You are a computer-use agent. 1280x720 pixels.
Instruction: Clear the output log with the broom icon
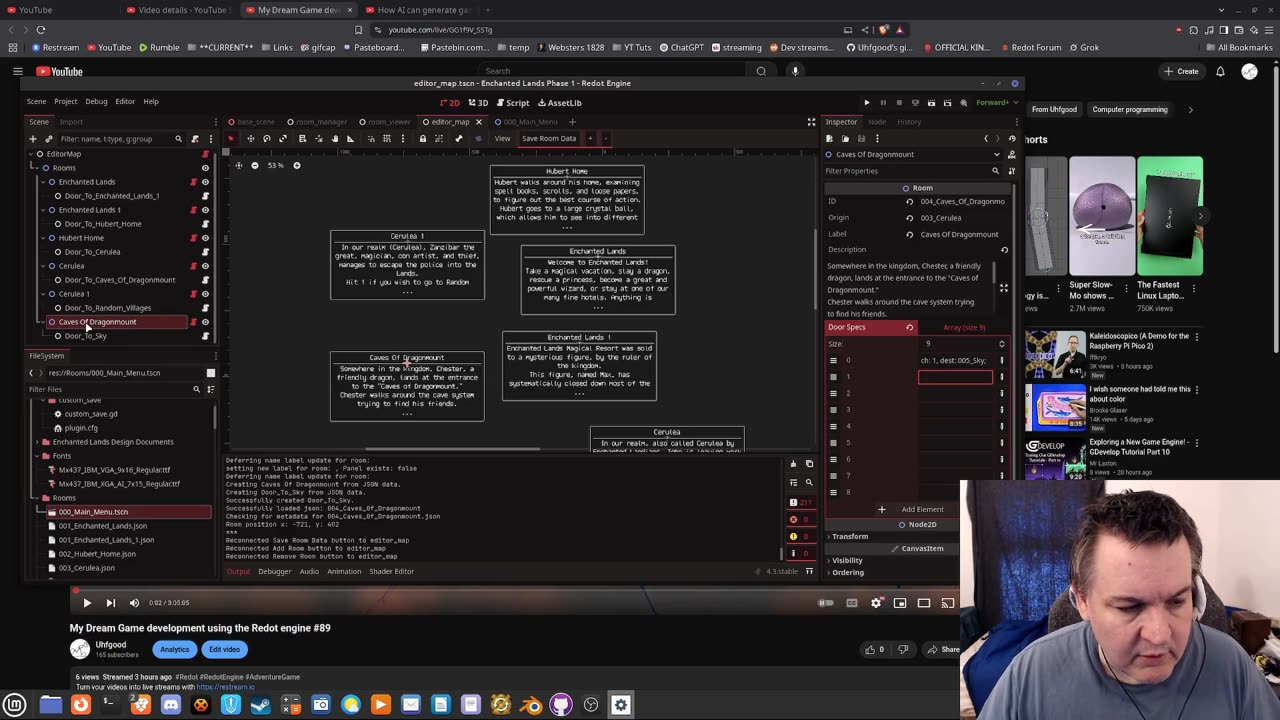click(793, 464)
